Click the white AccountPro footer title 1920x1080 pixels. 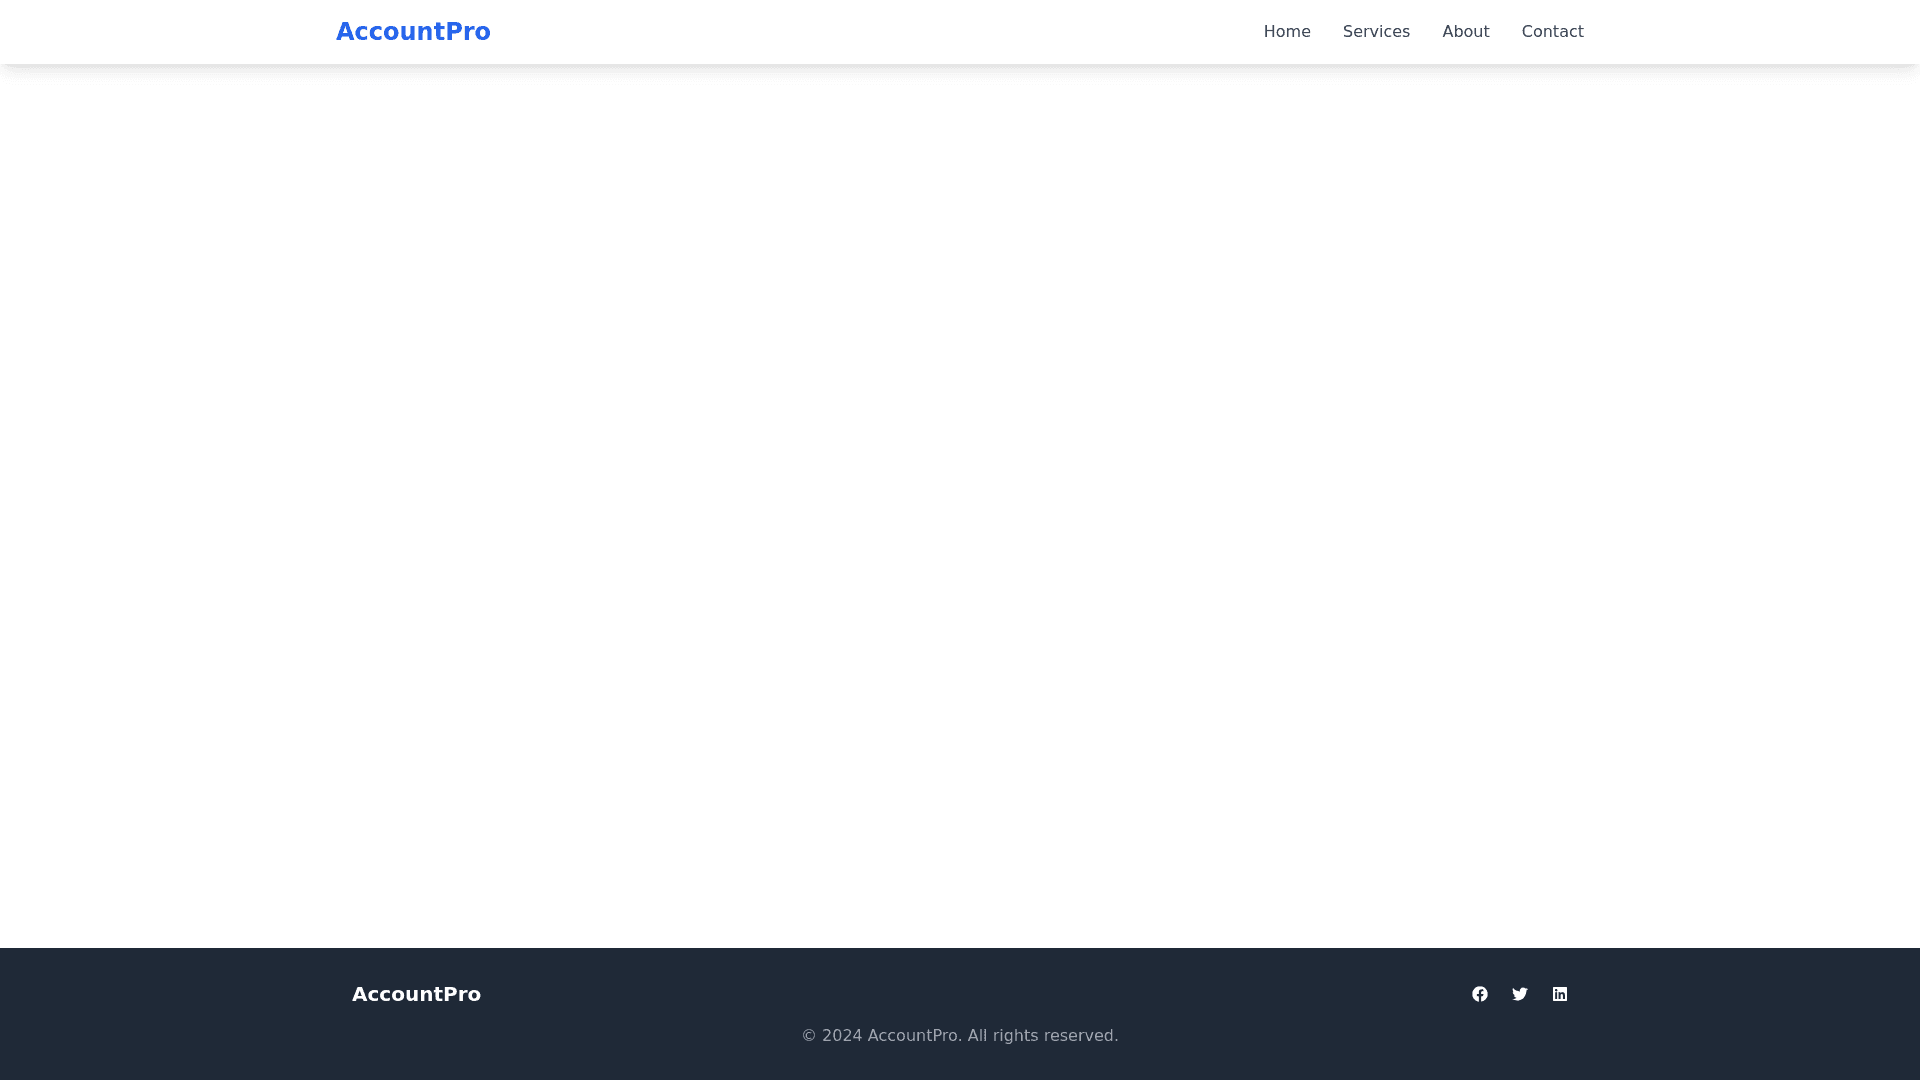pos(416,994)
